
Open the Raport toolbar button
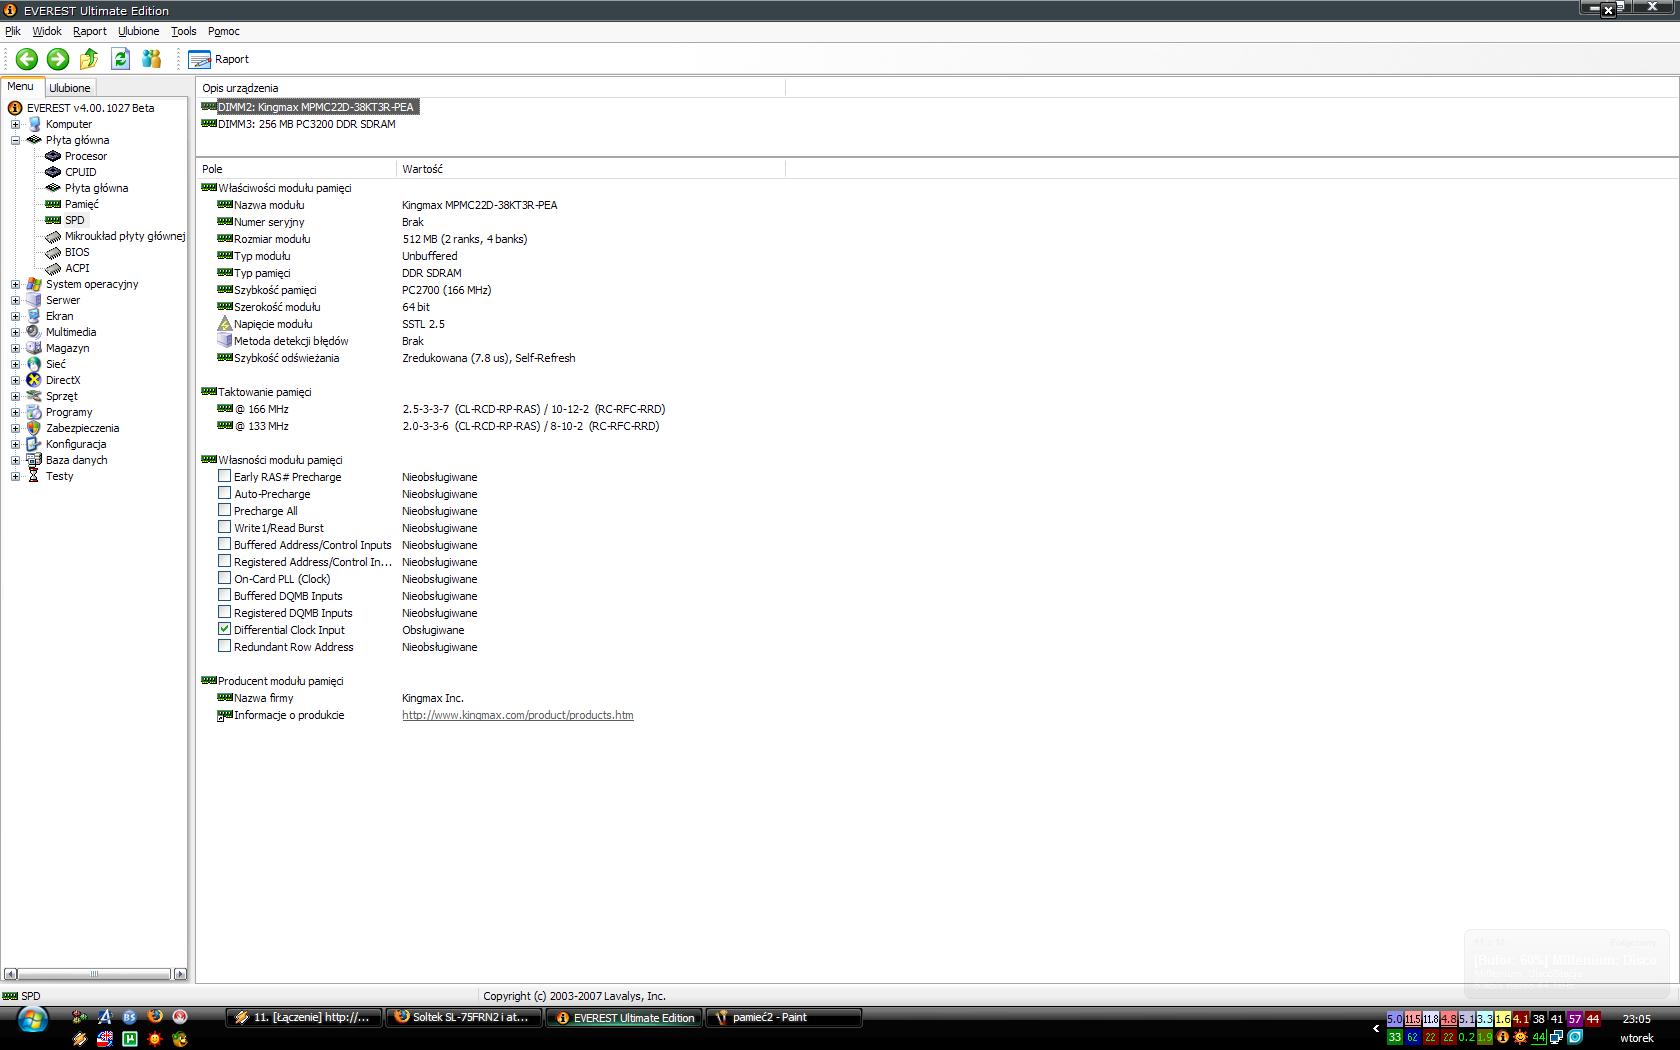click(219, 59)
